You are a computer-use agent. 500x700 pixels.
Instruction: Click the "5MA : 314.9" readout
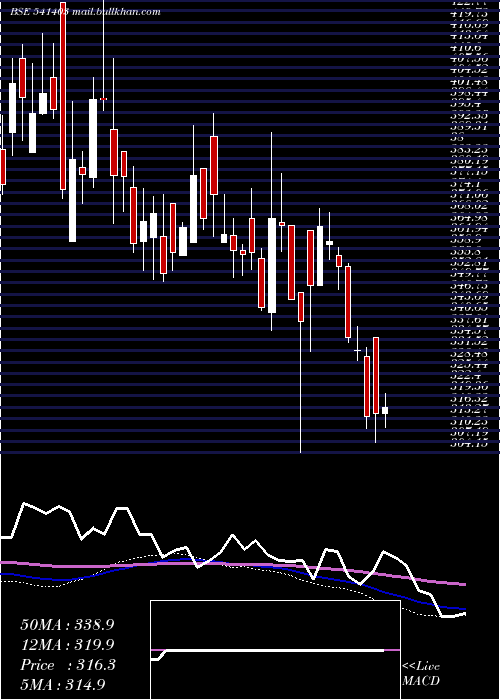tap(63, 684)
